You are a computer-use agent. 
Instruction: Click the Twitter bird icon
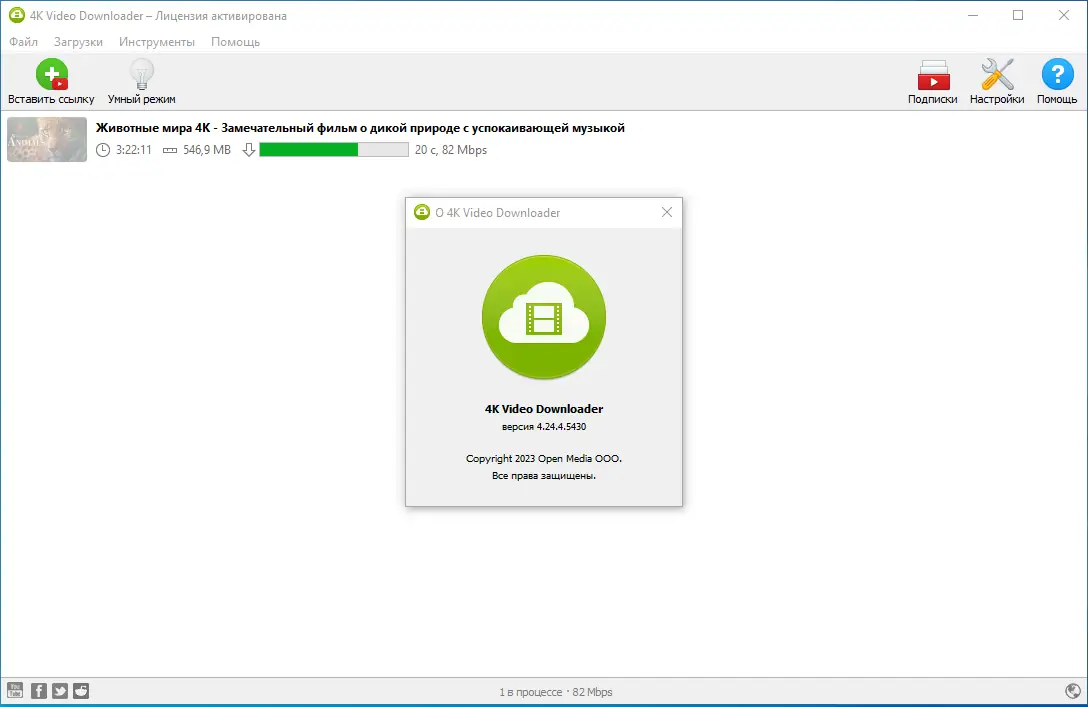tap(59, 690)
